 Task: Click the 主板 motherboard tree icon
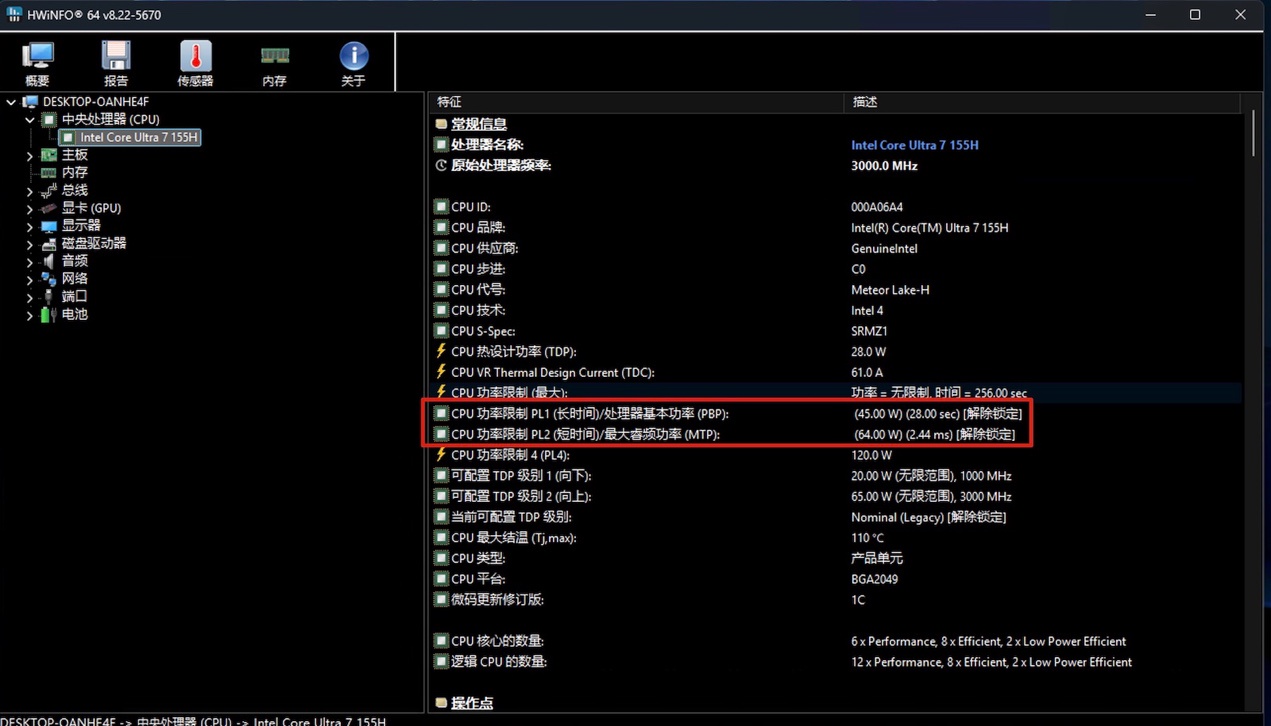pyautogui.click(x=49, y=155)
